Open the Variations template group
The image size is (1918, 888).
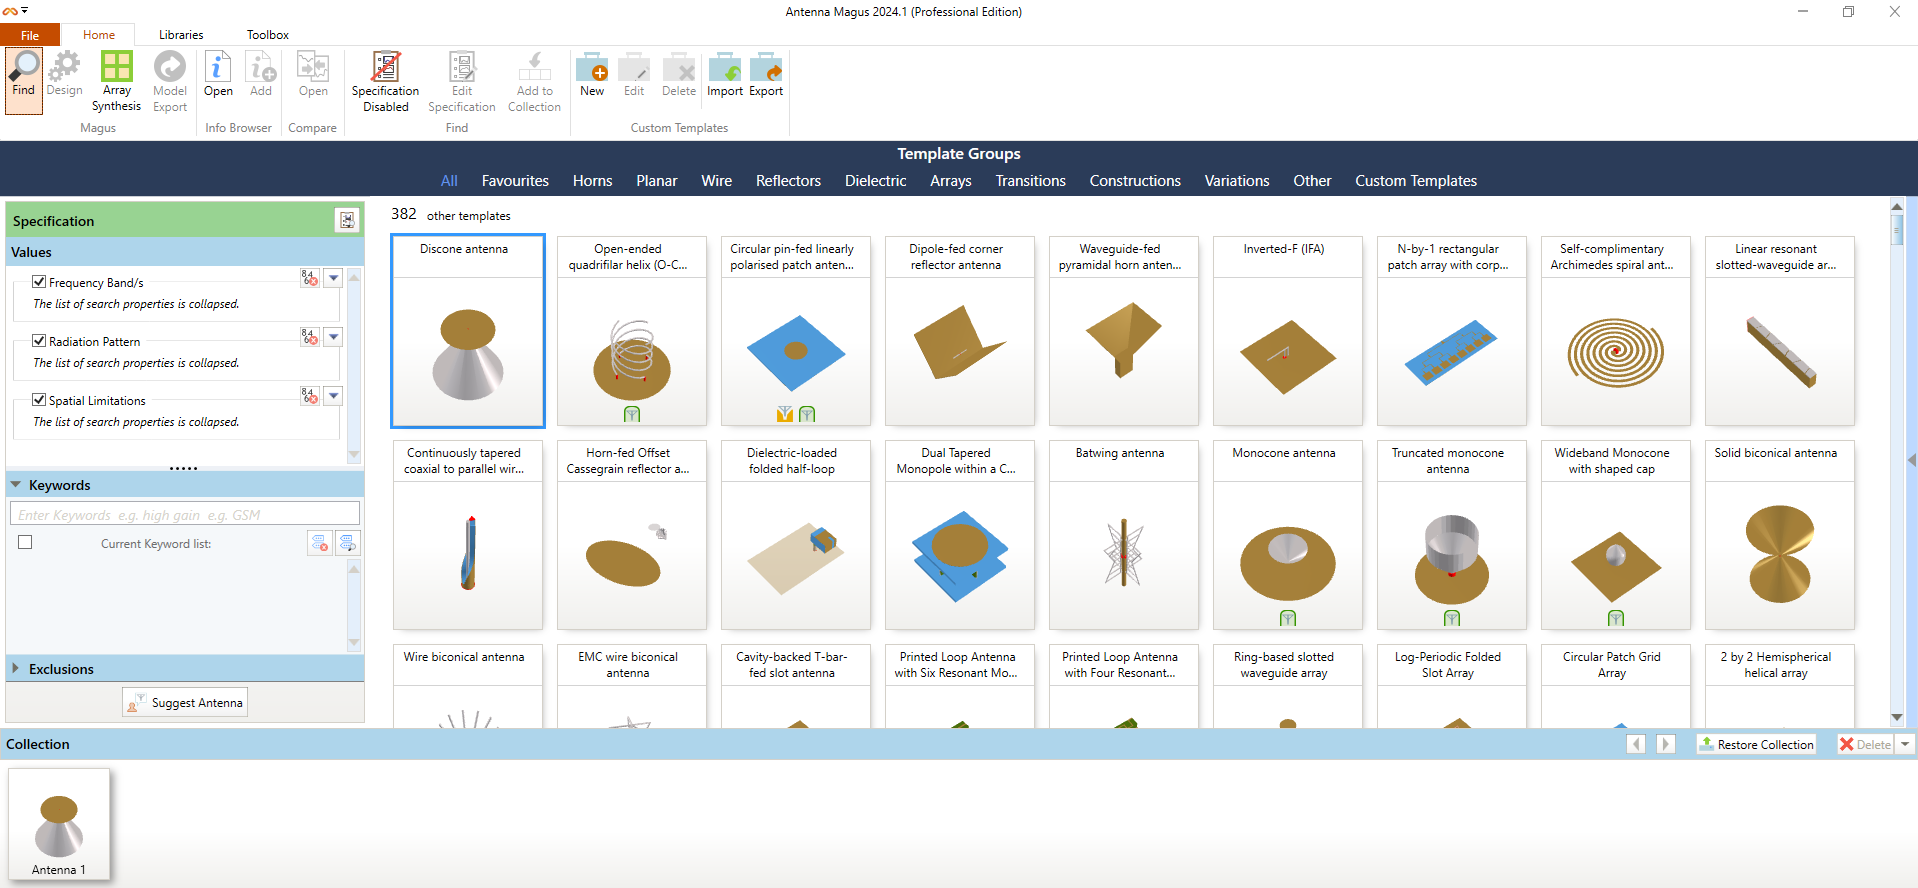click(x=1237, y=181)
